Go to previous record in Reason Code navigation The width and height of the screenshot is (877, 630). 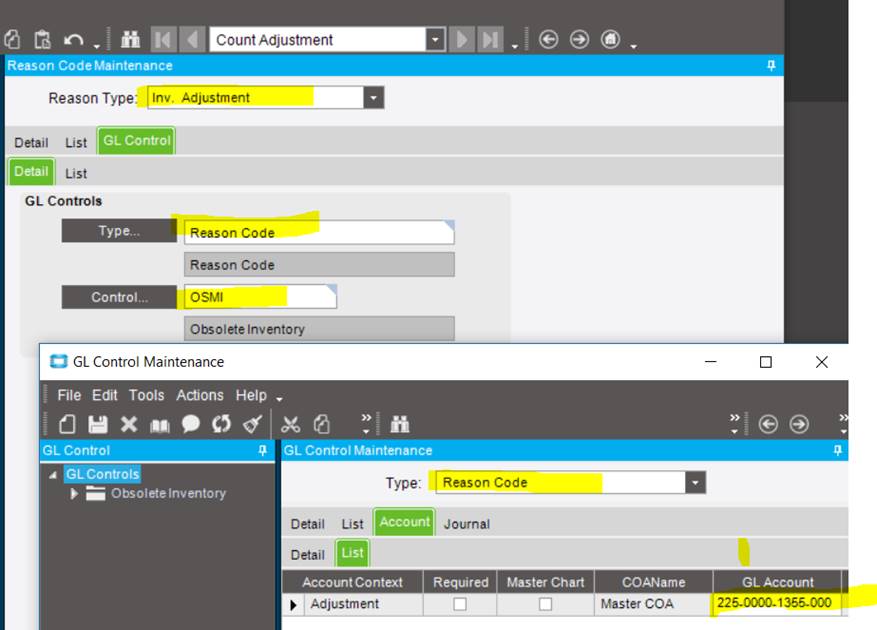click(x=192, y=40)
